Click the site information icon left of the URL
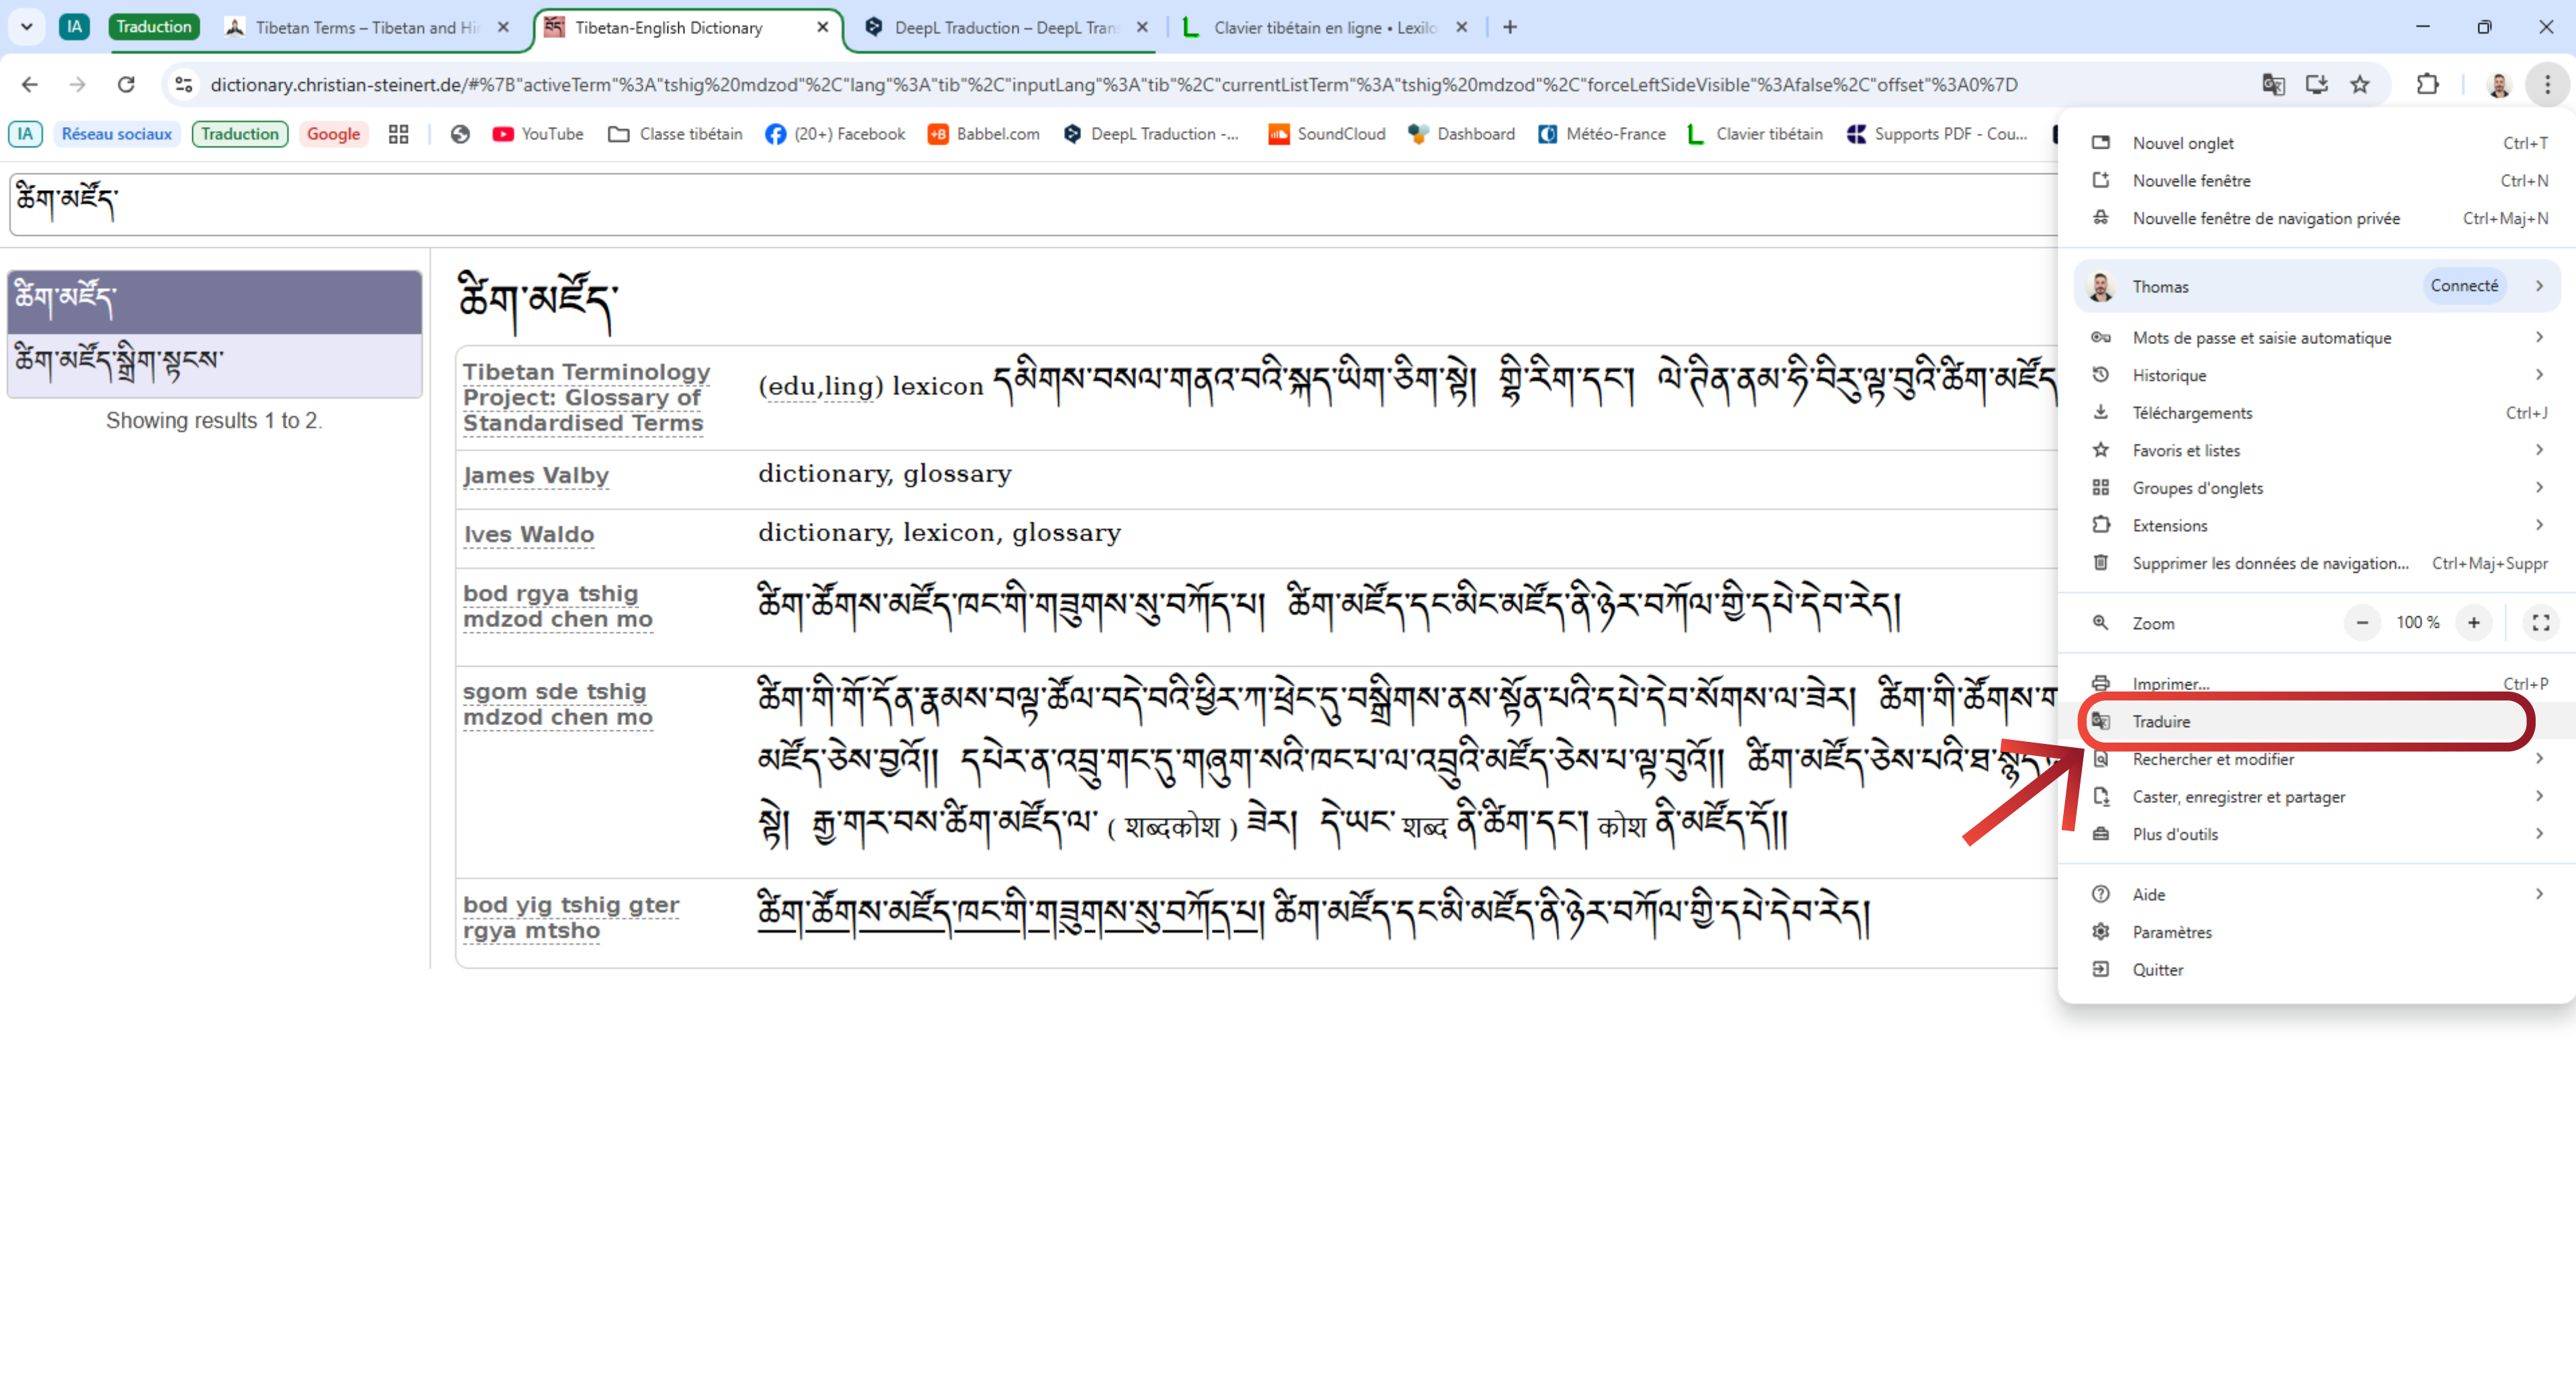Image resolution: width=2576 pixels, height=1383 pixels. [x=184, y=85]
